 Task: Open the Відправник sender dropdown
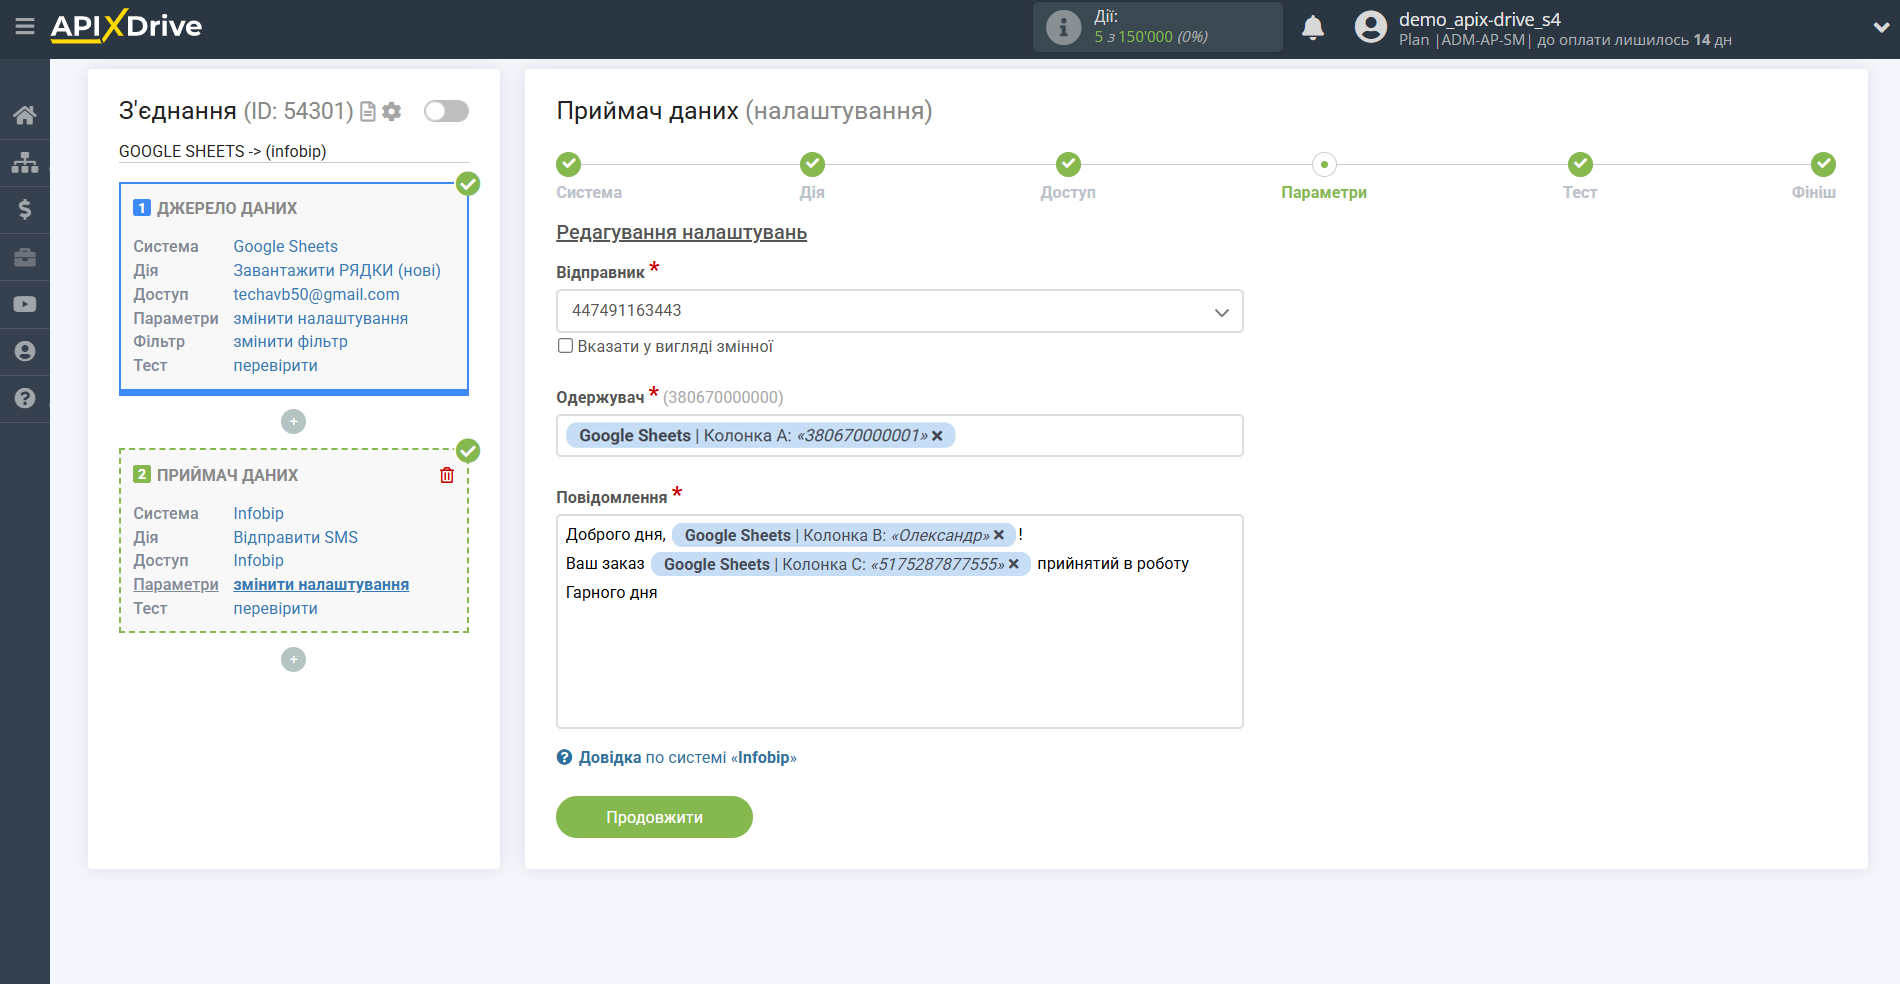[x=899, y=311]
